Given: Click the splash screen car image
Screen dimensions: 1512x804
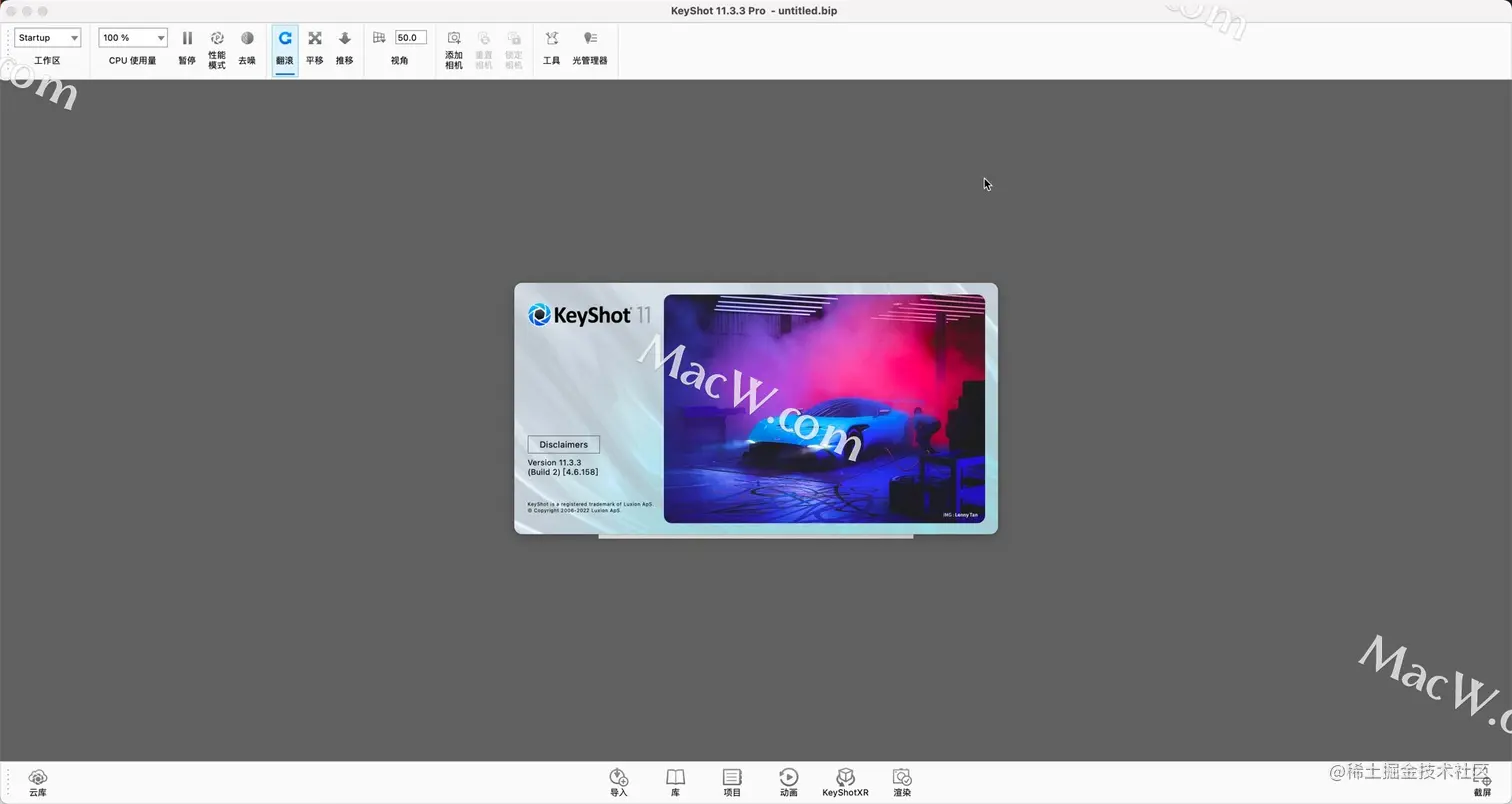Looking at the screenshot, I should pos(824,408).
